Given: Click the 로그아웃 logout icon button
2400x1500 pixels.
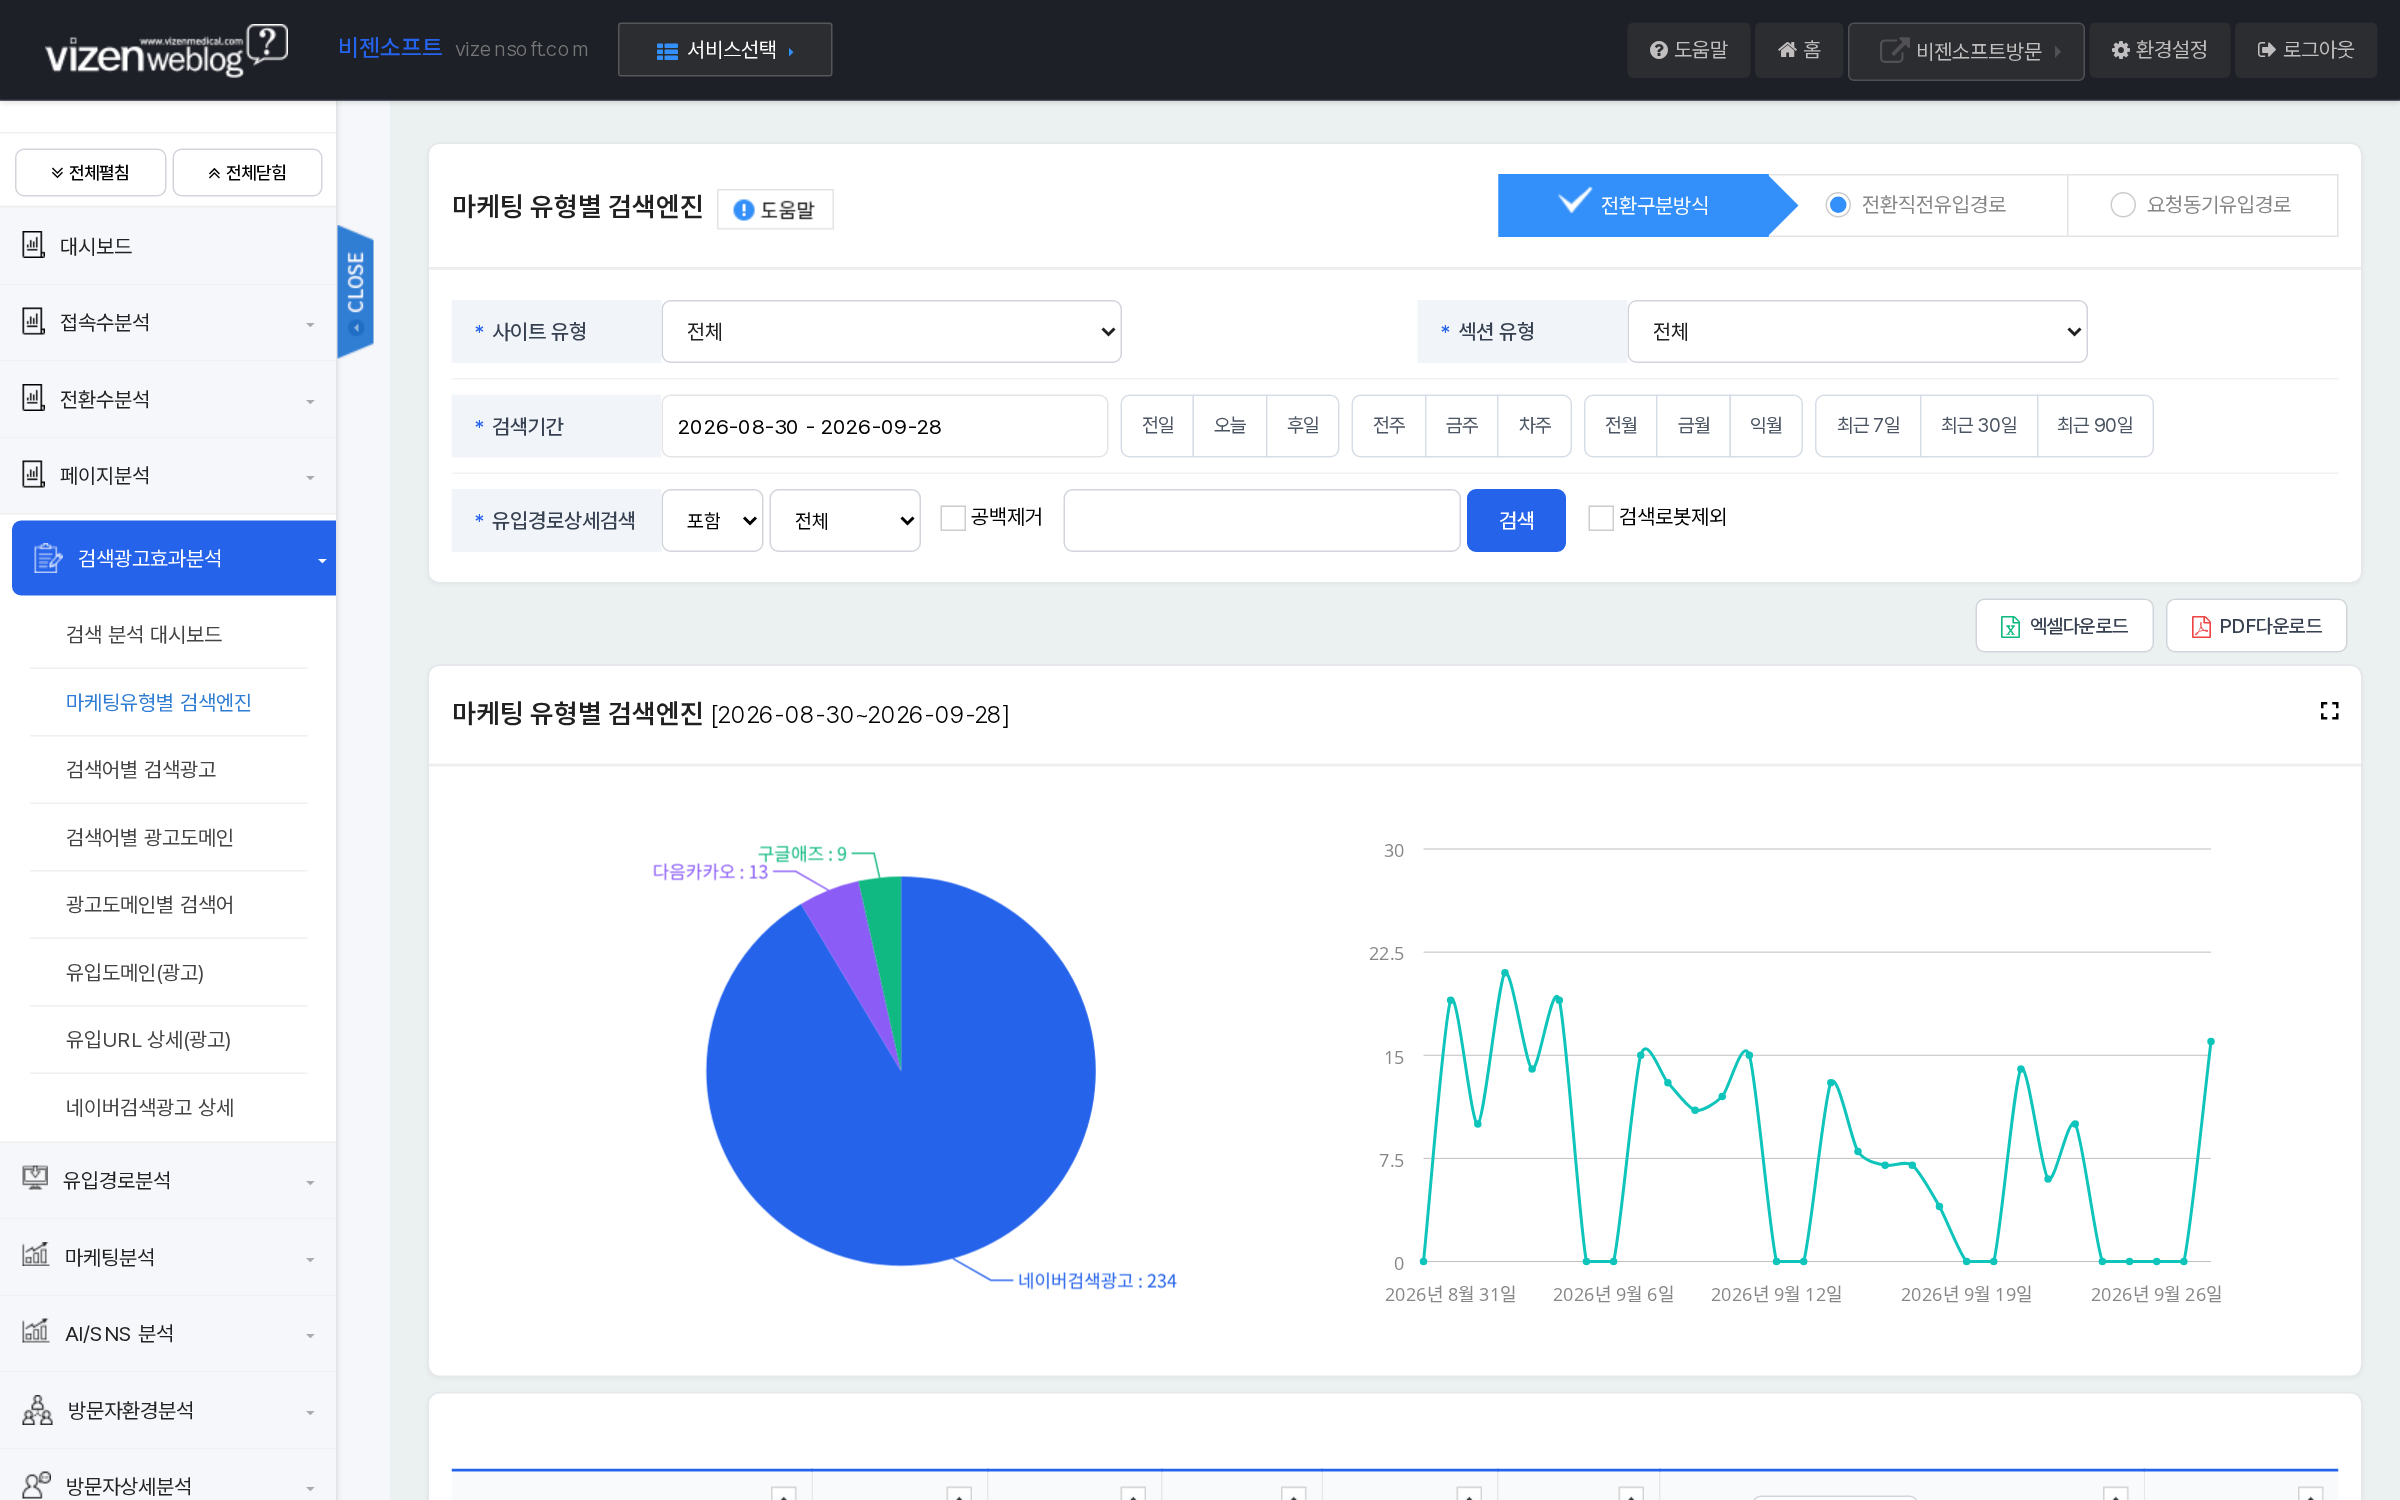Looking at the screenshot, I should pos(2306,50).
